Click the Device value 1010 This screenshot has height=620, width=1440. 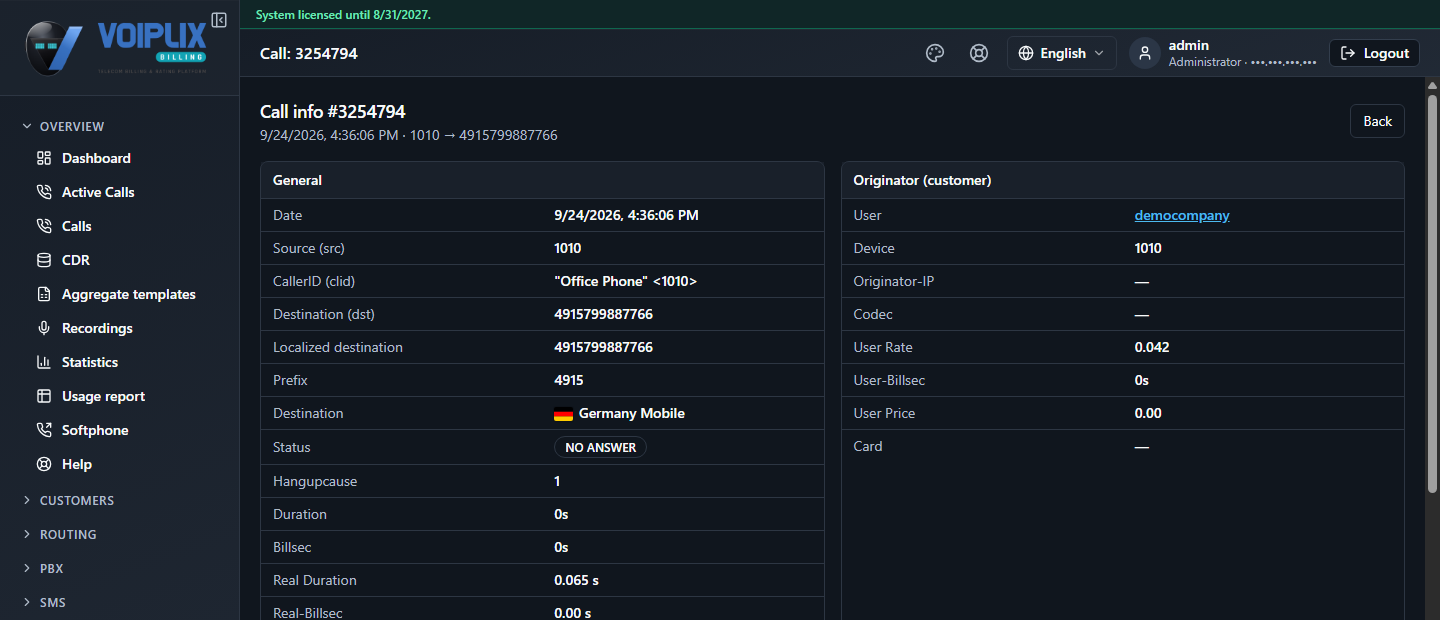tap(1148, 248)
